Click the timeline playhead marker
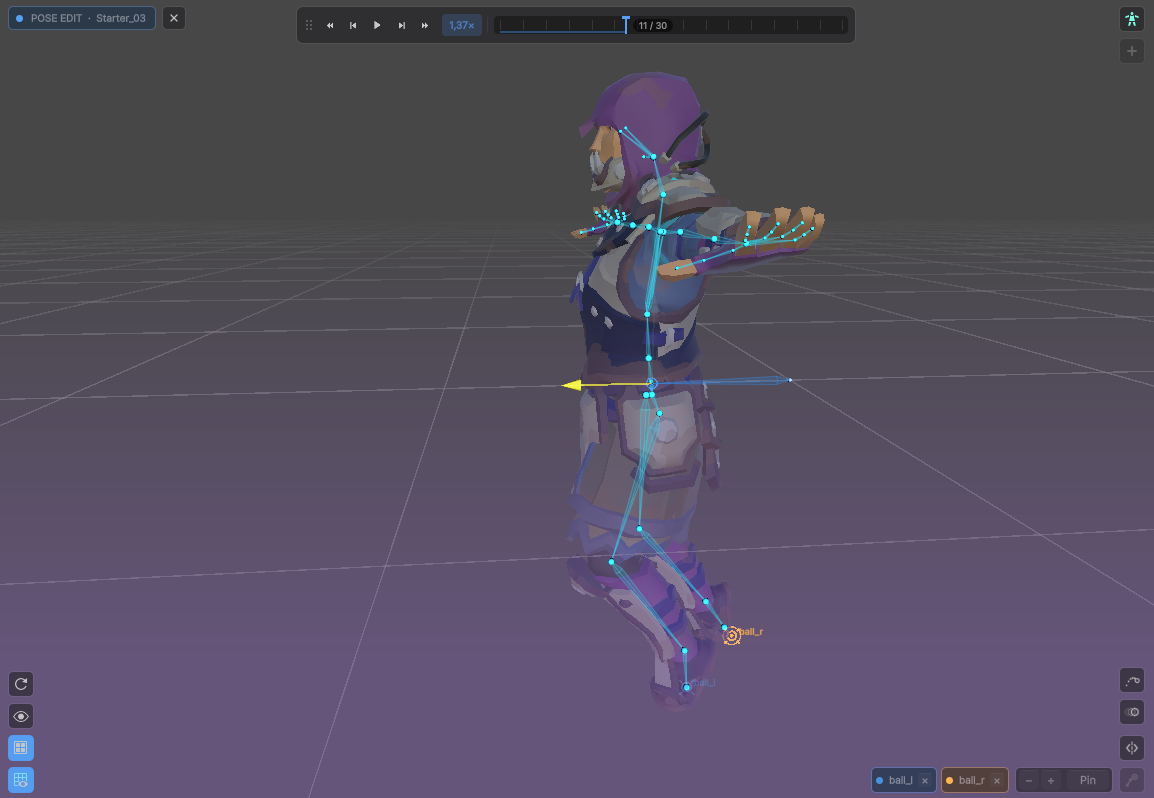This screenshot has height=798, width=1154. coord(626,24)
